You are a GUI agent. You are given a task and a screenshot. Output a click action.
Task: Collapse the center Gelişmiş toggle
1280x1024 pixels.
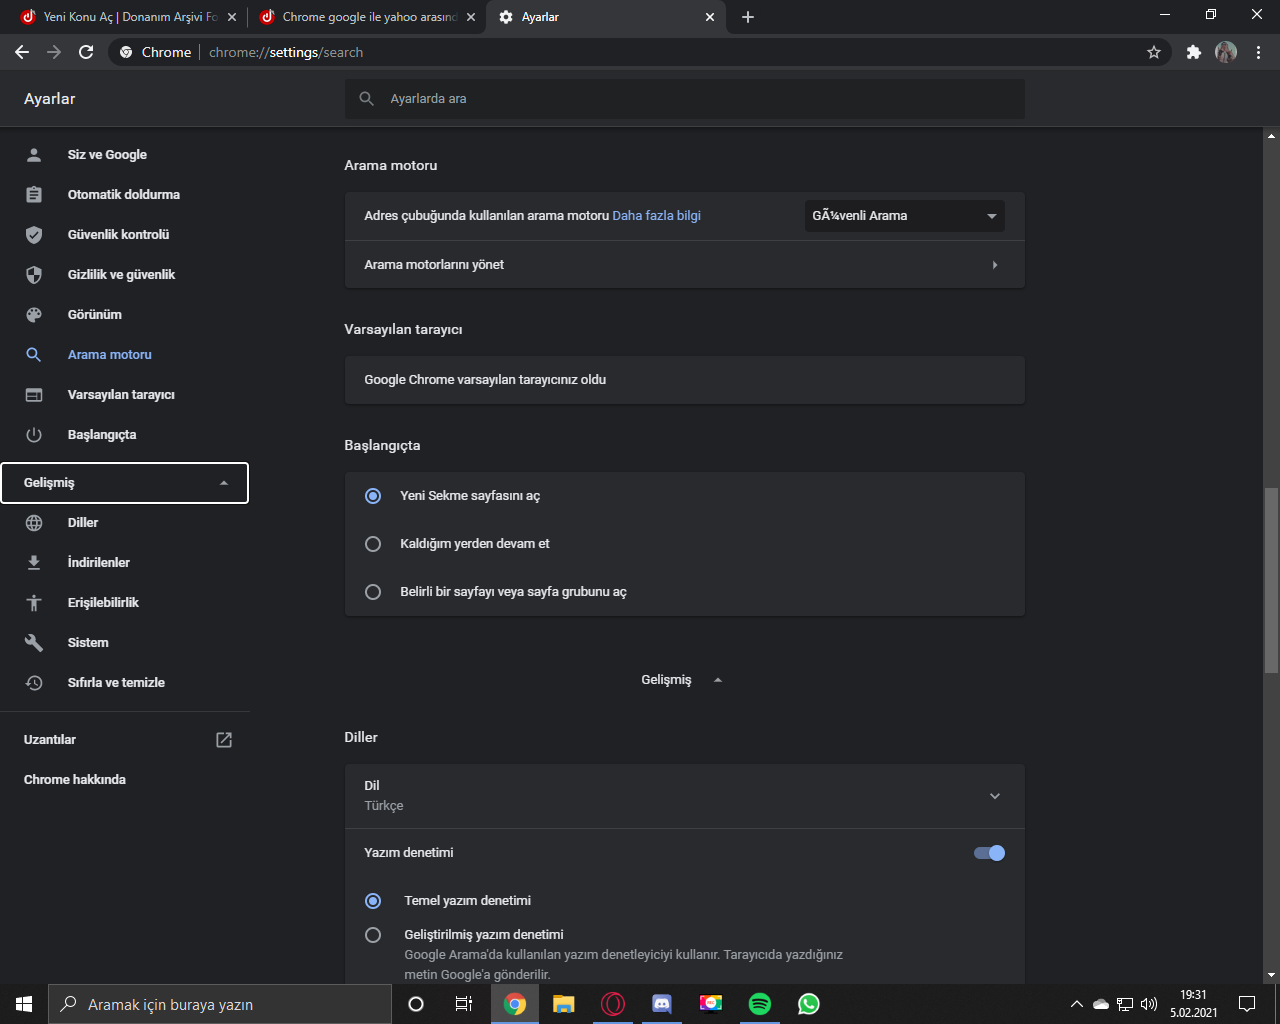[x=684, y=680]
